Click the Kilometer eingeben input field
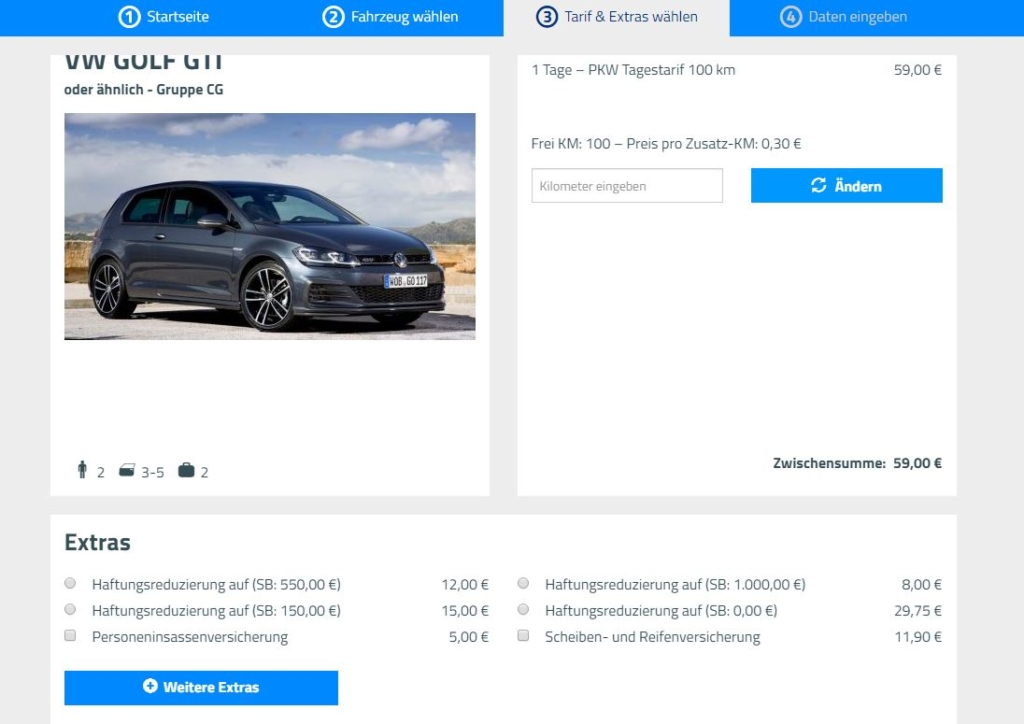Screen dimensions: 1024x724 [627, 186]
